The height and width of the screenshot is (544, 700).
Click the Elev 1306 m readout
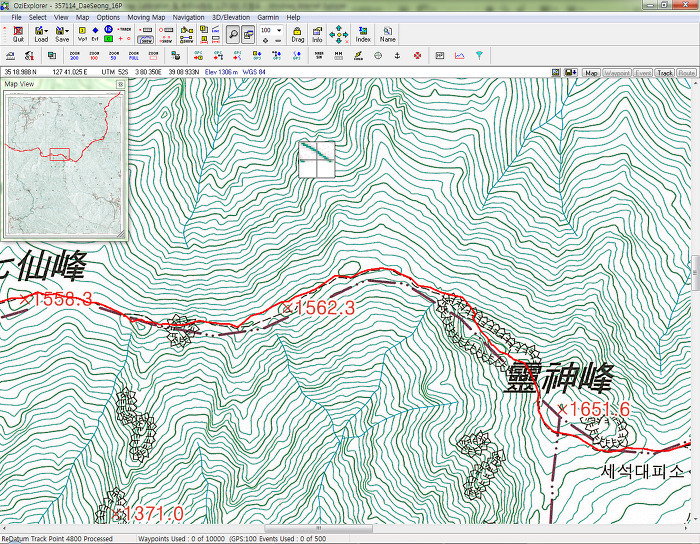point(221,72)
